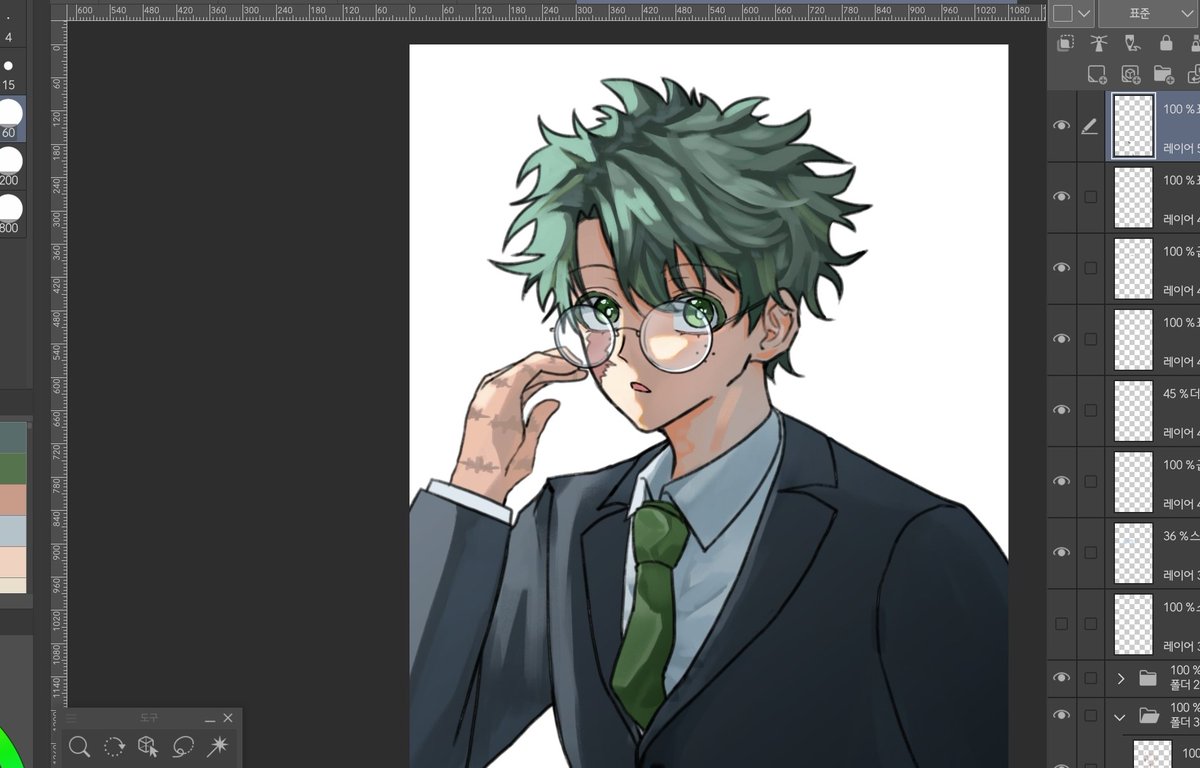The width and height of the screenshot is (1200, 768).
Task: Hide the 45 % opacity layer
Action: point(1062,410)
